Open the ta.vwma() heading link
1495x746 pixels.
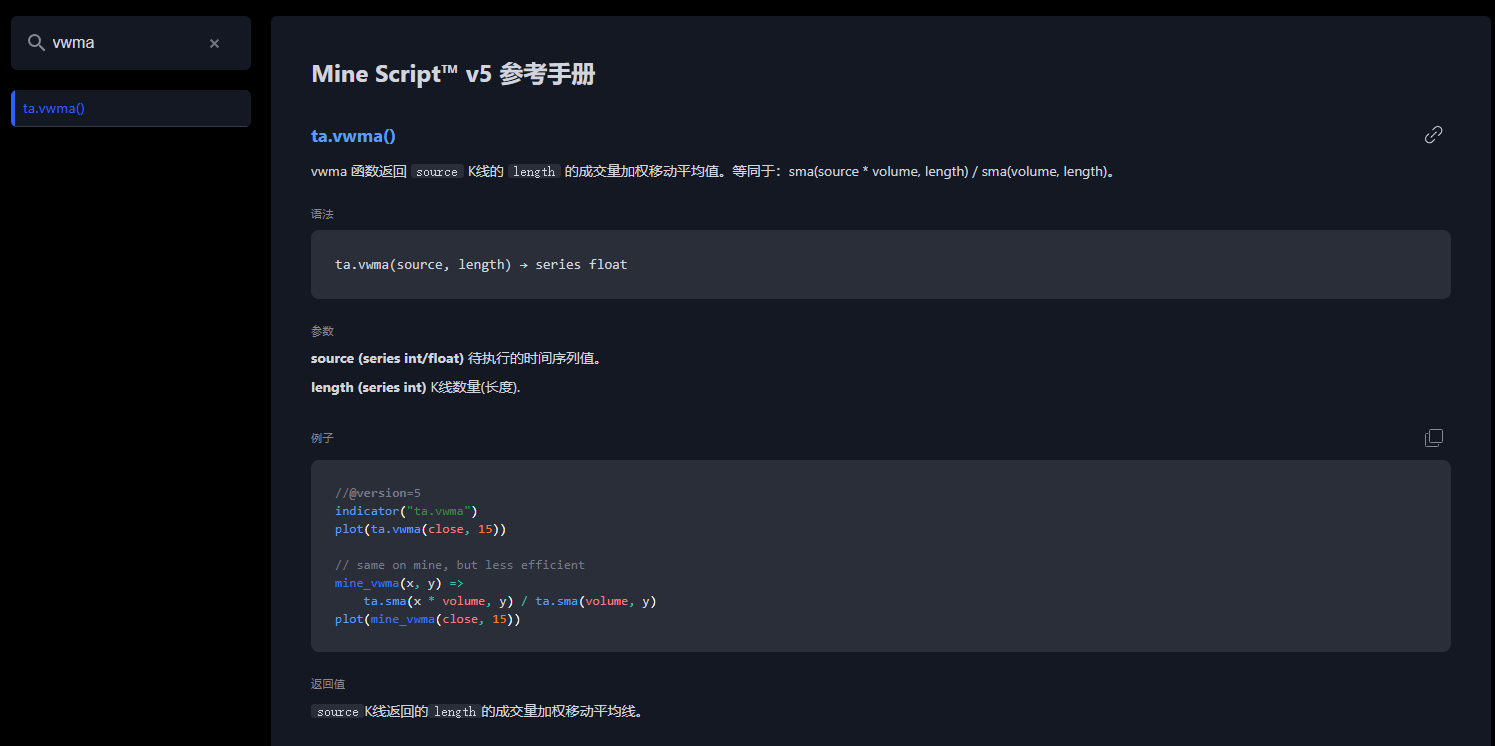coord(353,136)
